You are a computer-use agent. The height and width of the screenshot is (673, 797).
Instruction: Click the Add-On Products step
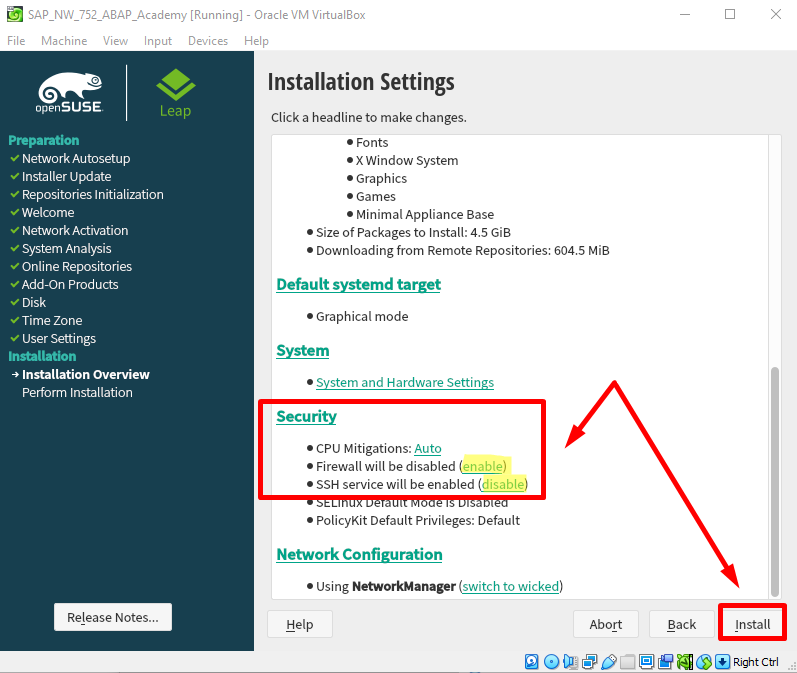click(x=70, y=284)
